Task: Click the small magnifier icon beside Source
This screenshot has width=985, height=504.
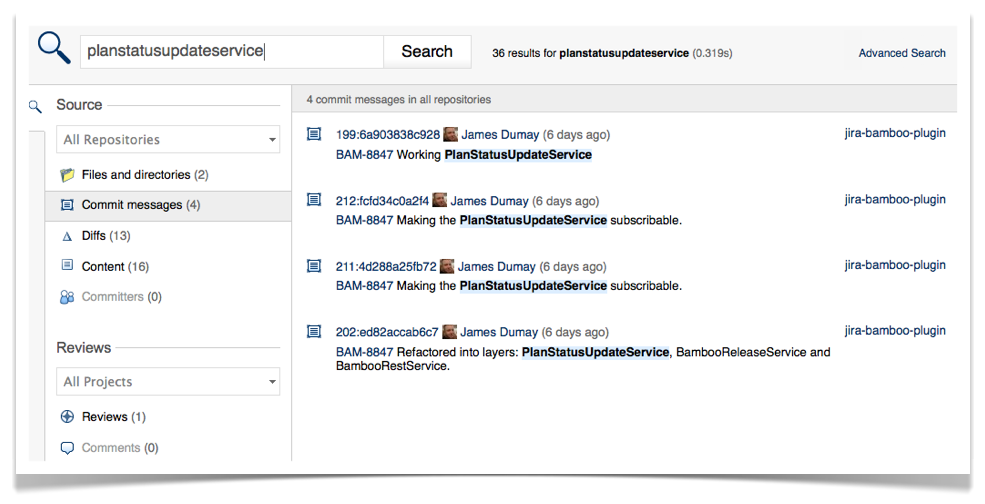Action: pyautogui.click(x=35, y=106)
